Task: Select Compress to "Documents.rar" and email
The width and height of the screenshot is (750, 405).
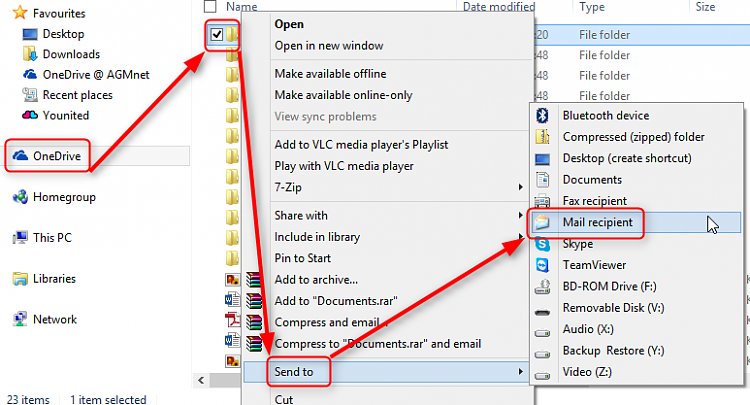Action: [x=378, y=344]
